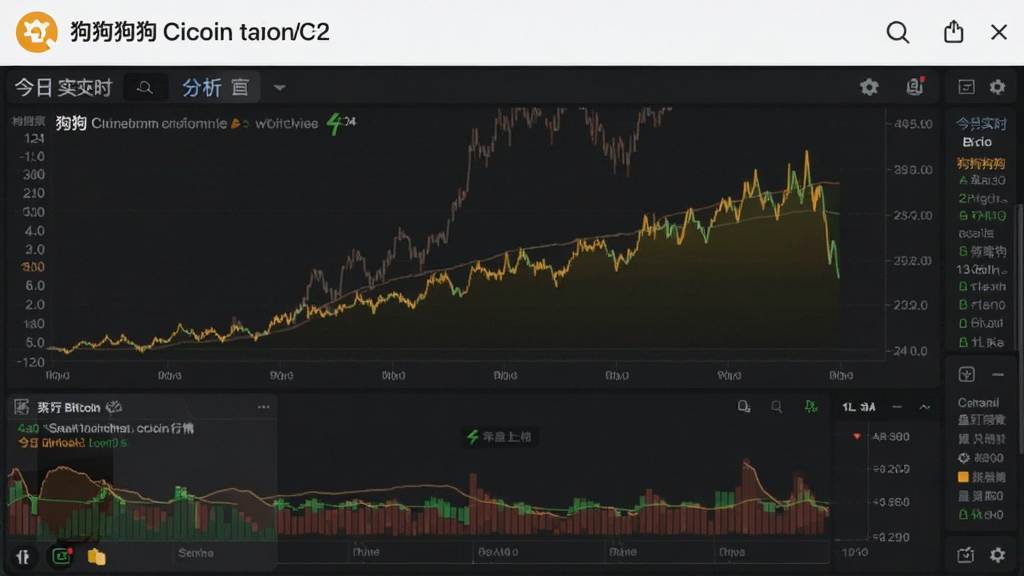Click the chart window icon atop the right sidebar
The width and height of the screenshot is (1024, 576).
tap(967, 87)
